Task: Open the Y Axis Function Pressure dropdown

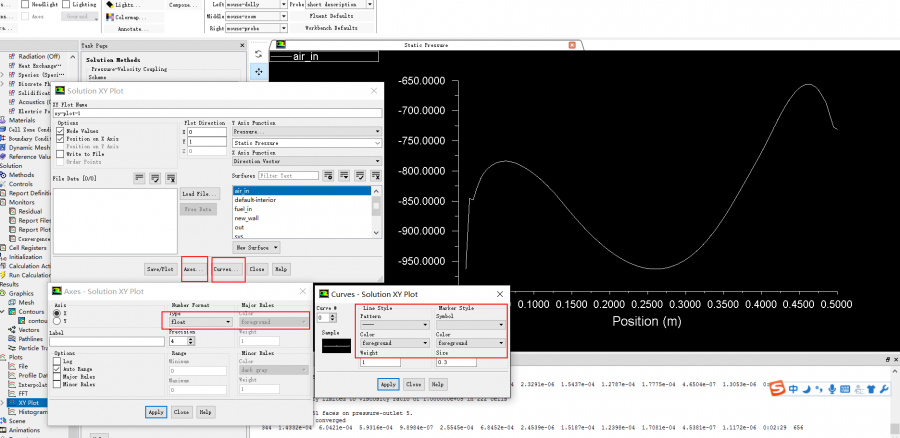Action: click(x=306, y=131)
